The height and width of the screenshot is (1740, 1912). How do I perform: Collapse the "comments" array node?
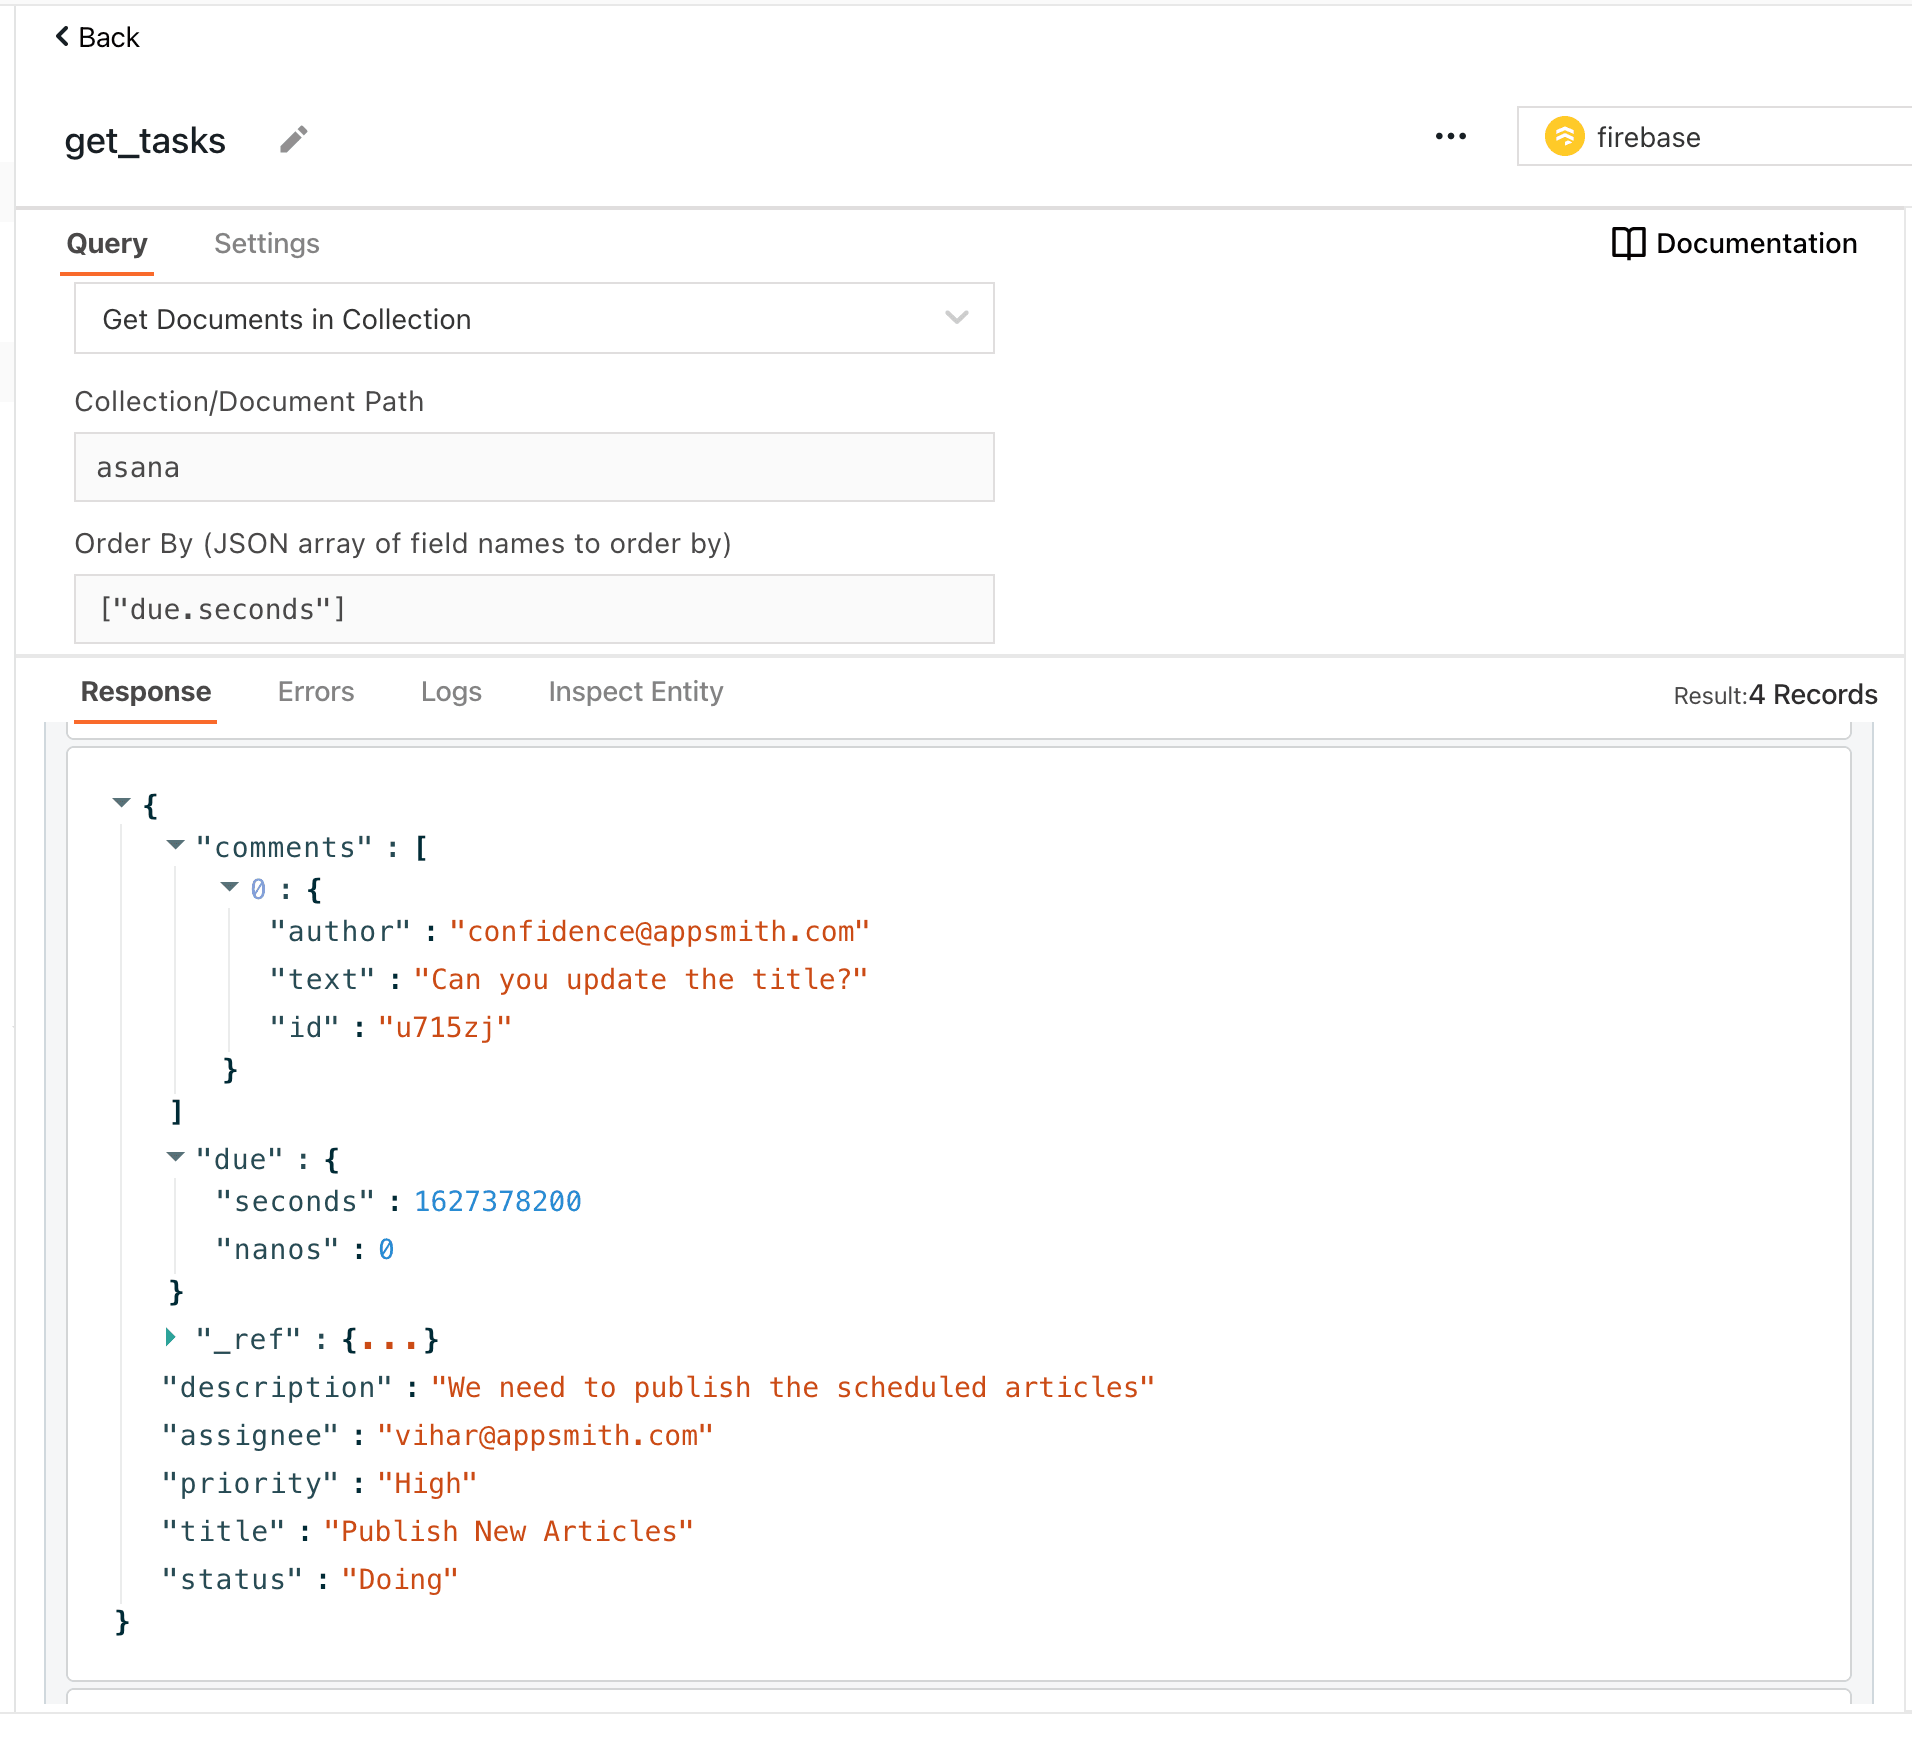click(x=176, y=846)
